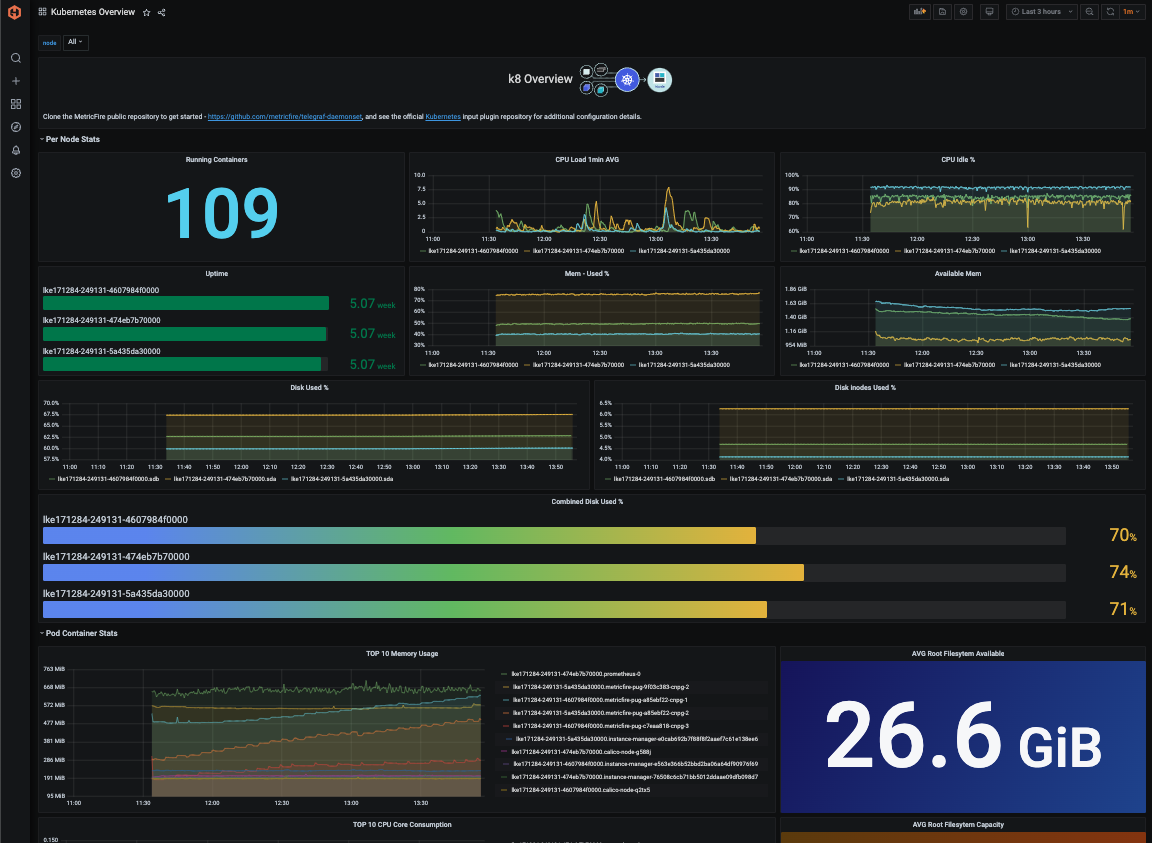Click the Add panel icon
The height and width of the screenshot is (843, 1152).
919,12
